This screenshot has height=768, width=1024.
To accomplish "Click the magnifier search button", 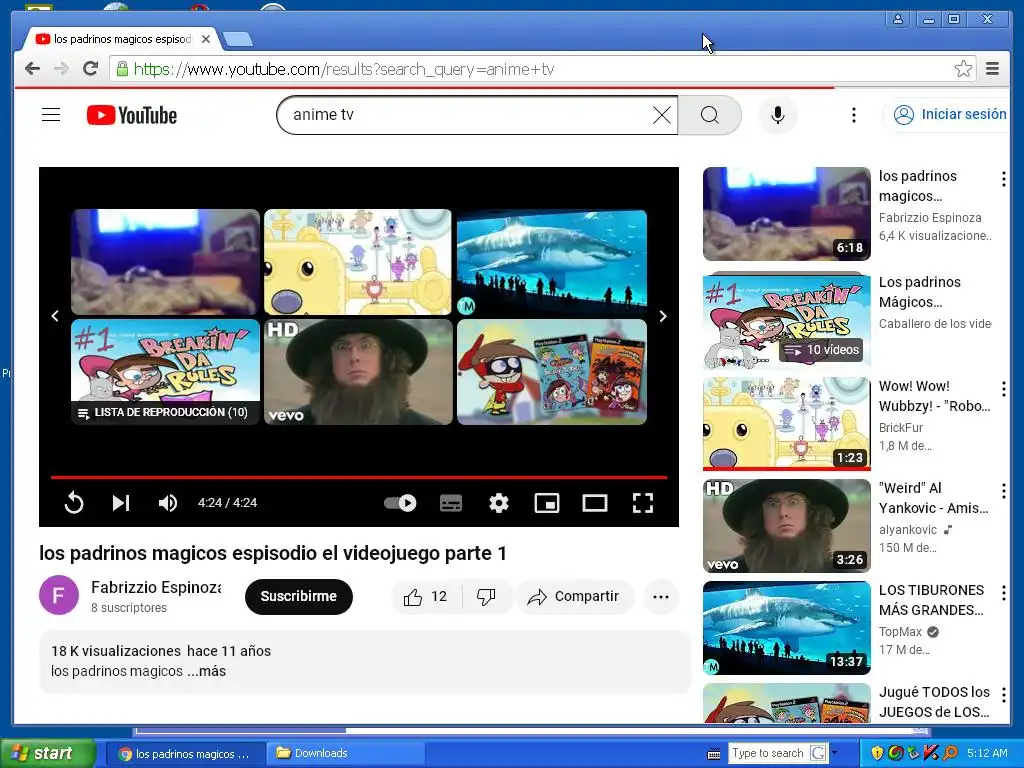I will (710, 115).
